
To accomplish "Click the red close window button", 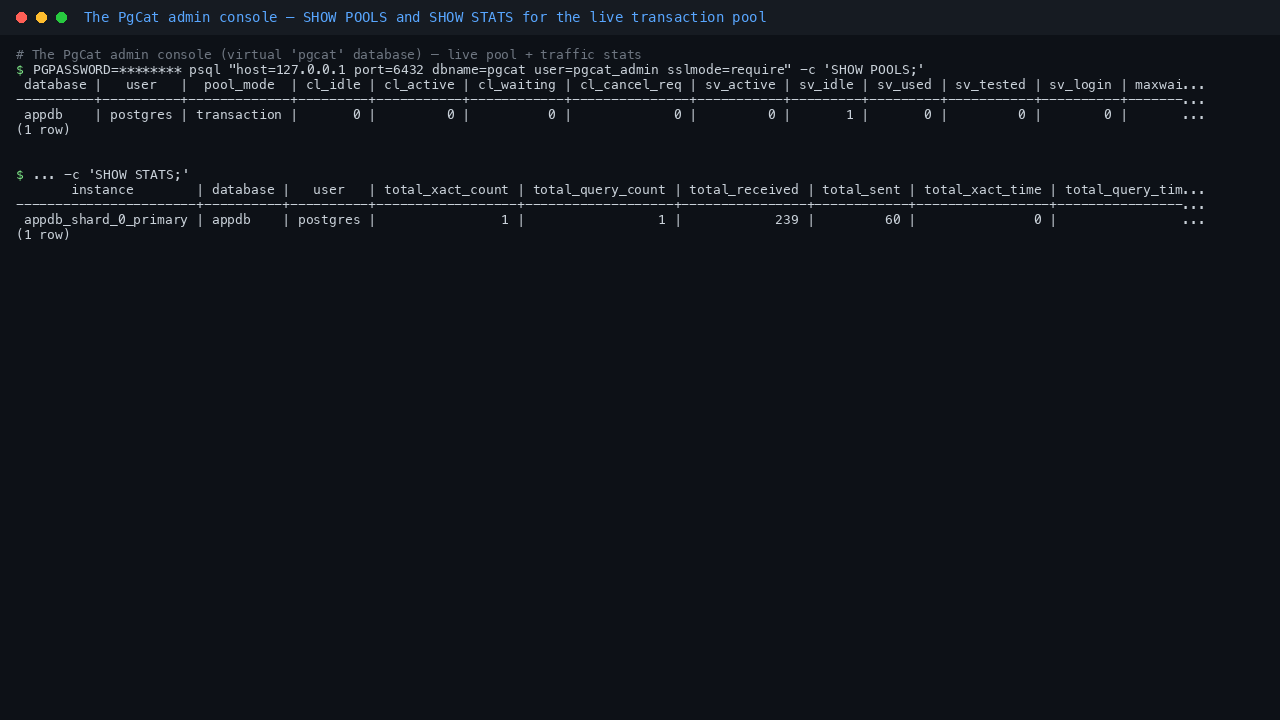I will point(21,17).
